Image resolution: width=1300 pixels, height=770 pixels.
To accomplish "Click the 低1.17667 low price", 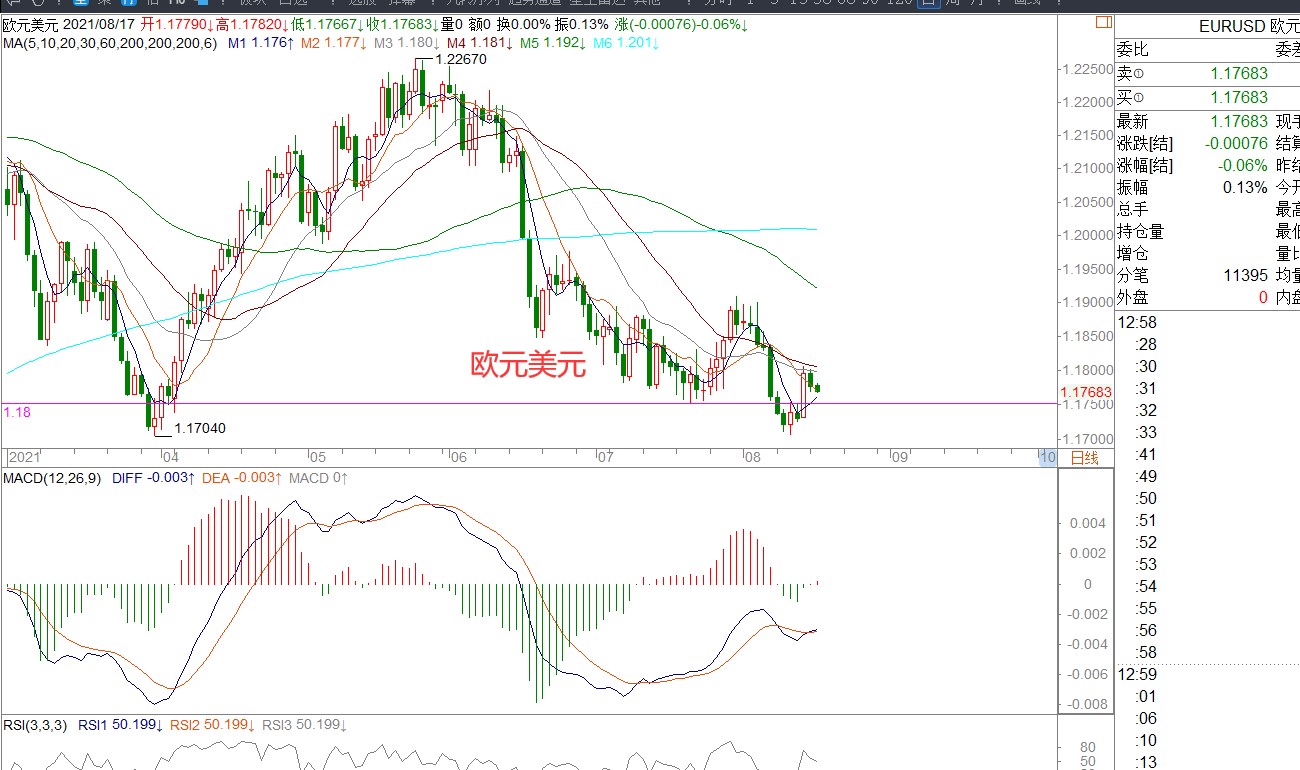I will [x=327, y=23].
